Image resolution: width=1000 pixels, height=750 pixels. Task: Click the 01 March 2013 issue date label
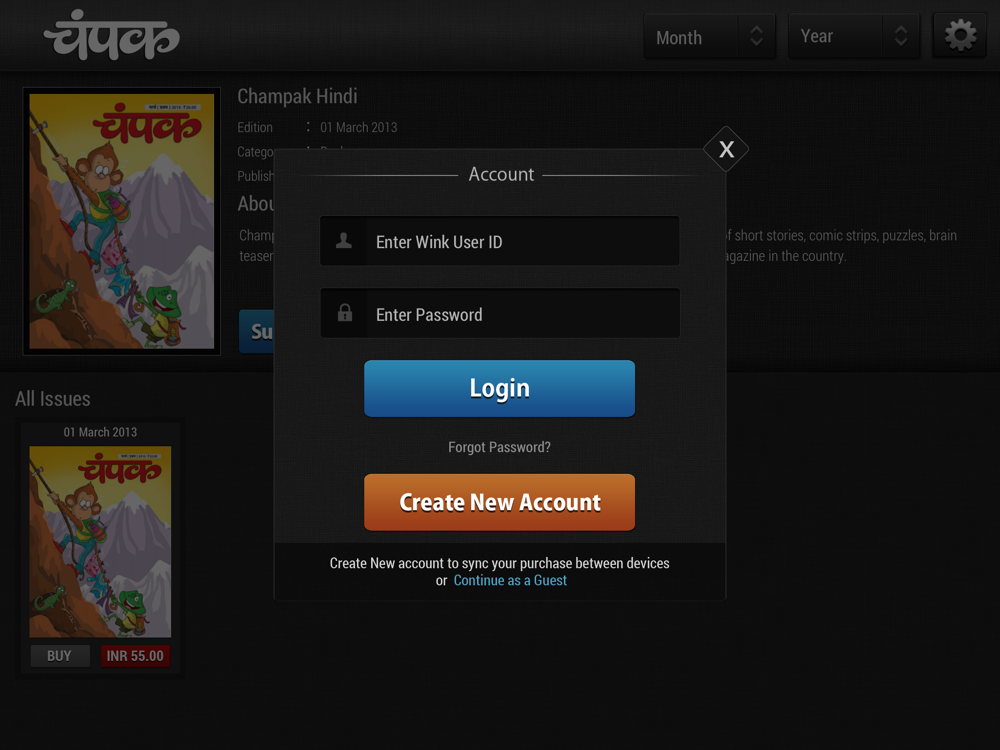100,432
